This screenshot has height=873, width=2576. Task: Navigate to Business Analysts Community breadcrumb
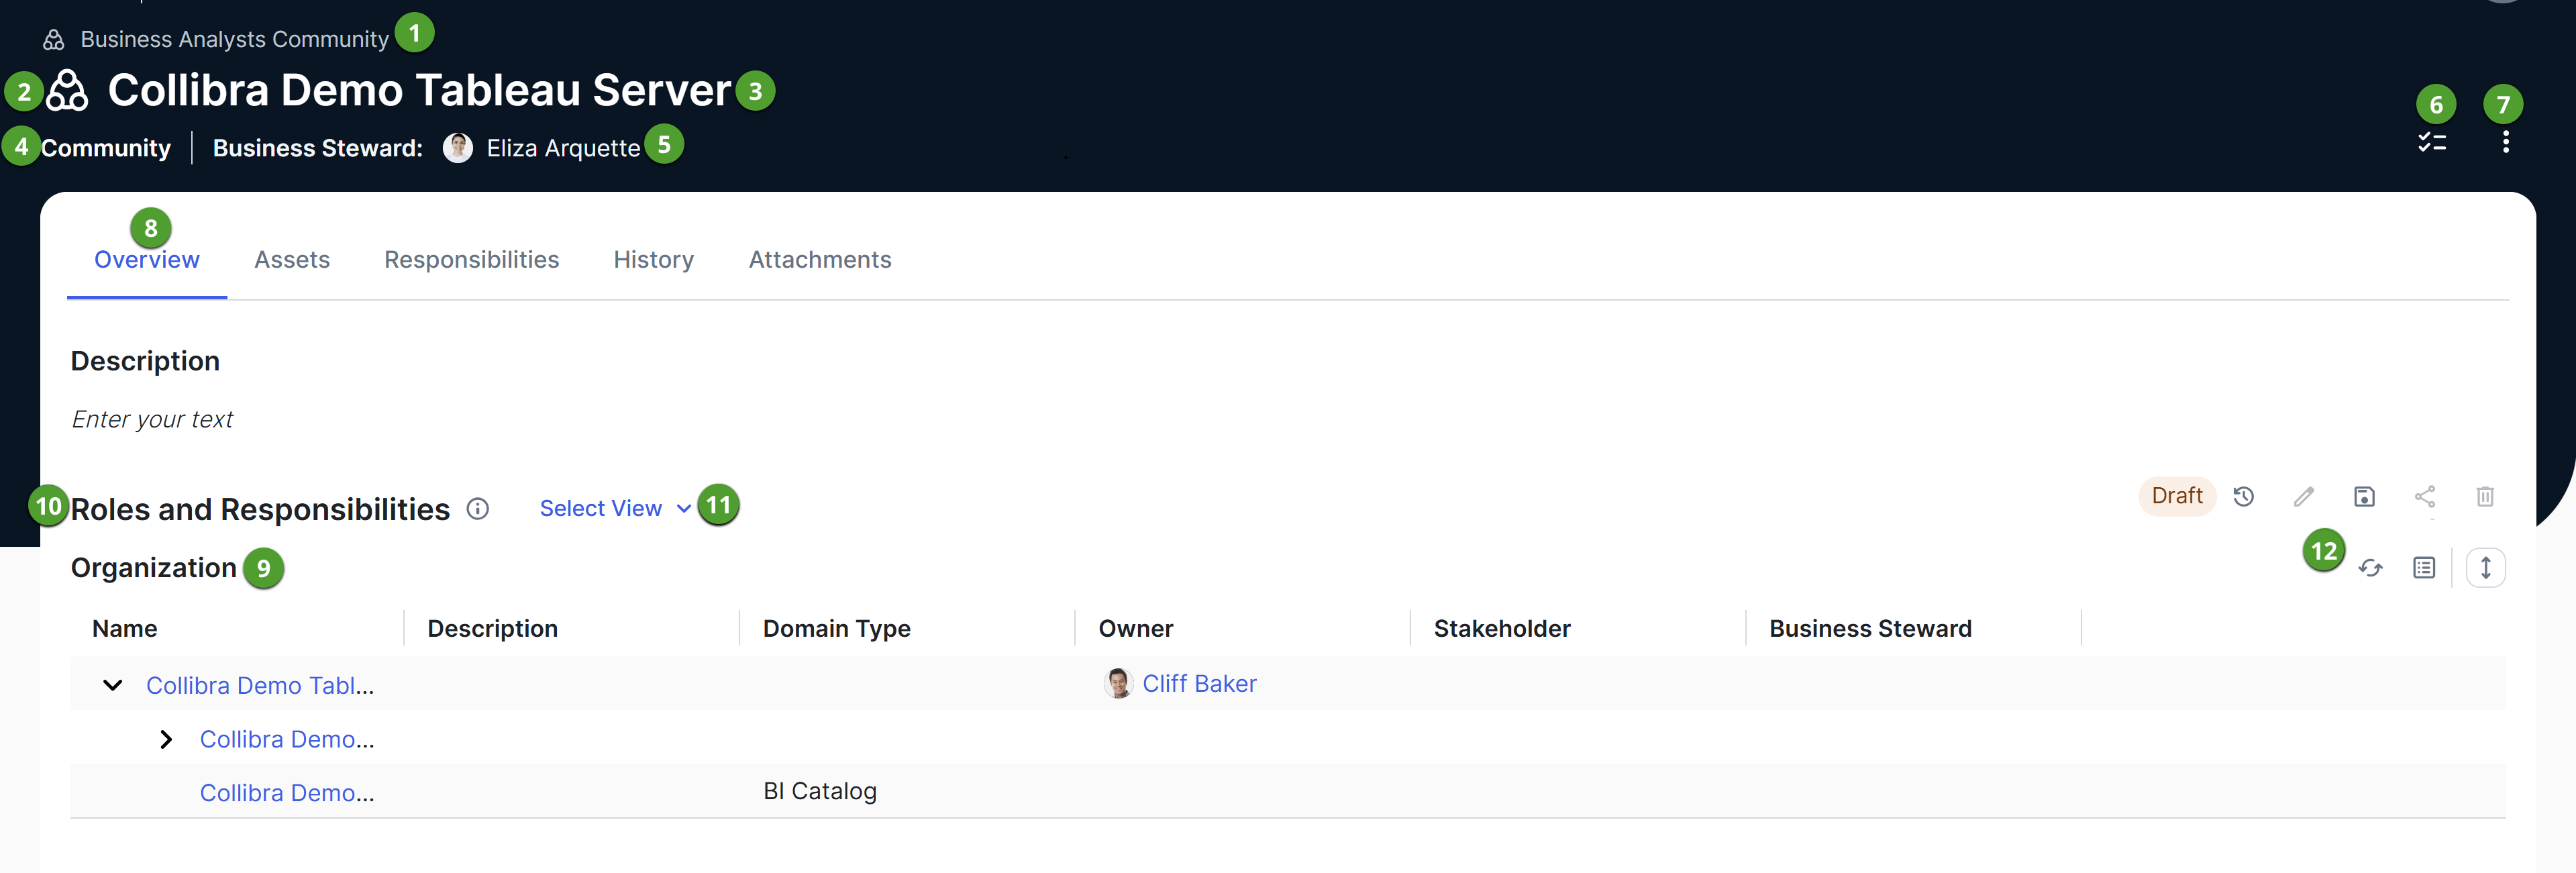[x=234, y=39]
